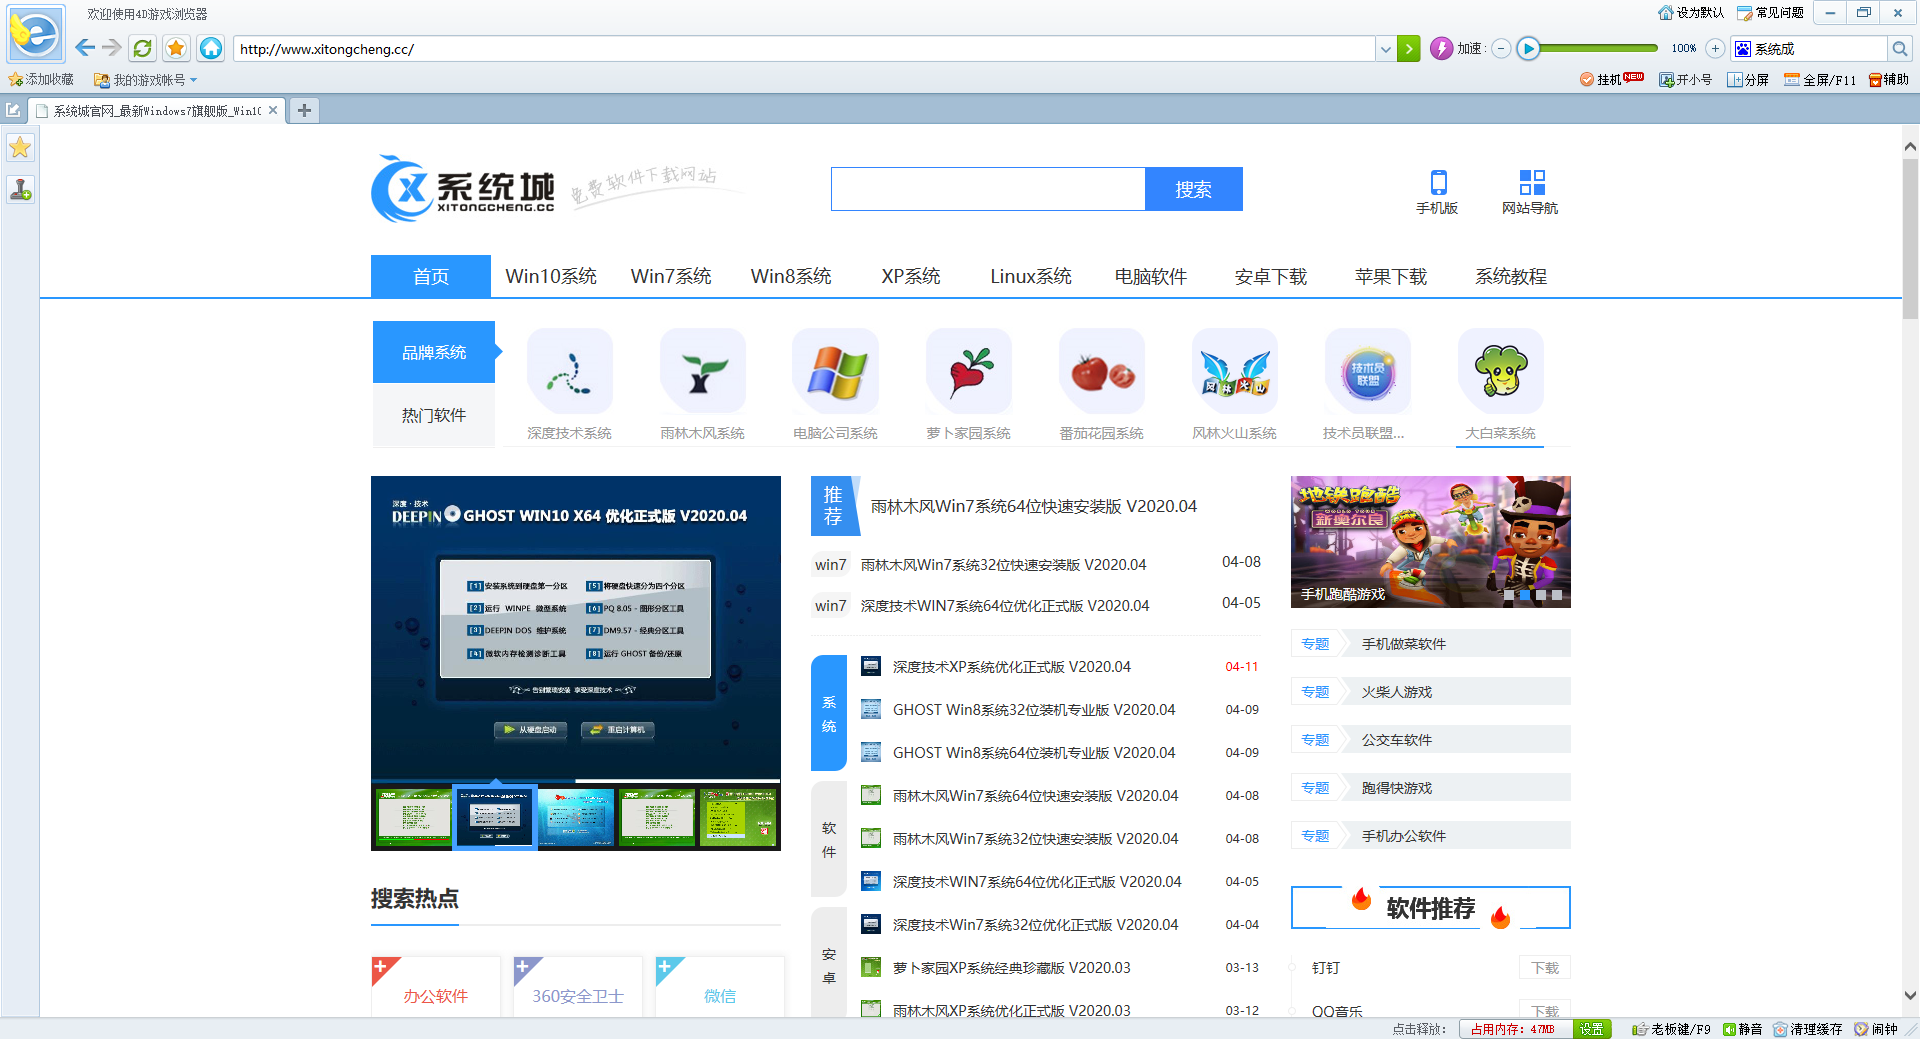Open 深度技术XP系统优化正式版 V2020.04 link
Viewport: 1920px width, 1039px height.
click(x=1011, y=667)
